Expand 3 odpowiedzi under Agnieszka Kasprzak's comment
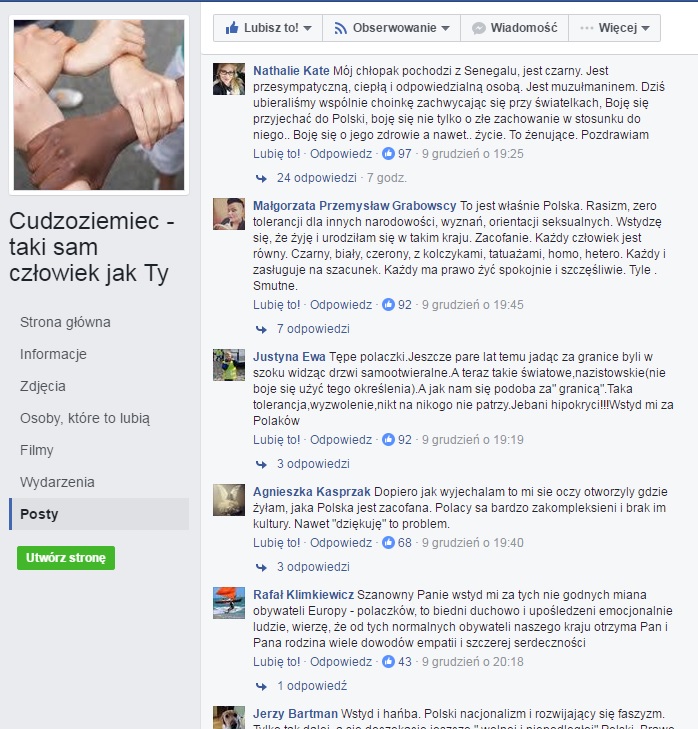 (313, 567)
